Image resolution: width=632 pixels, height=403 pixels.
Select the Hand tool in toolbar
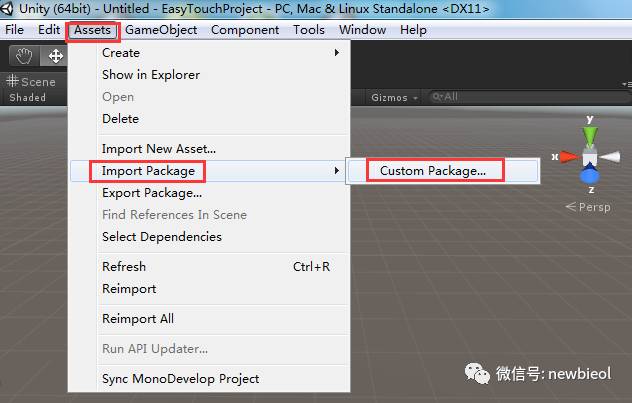pyautogui.click(x=24, y=56)
